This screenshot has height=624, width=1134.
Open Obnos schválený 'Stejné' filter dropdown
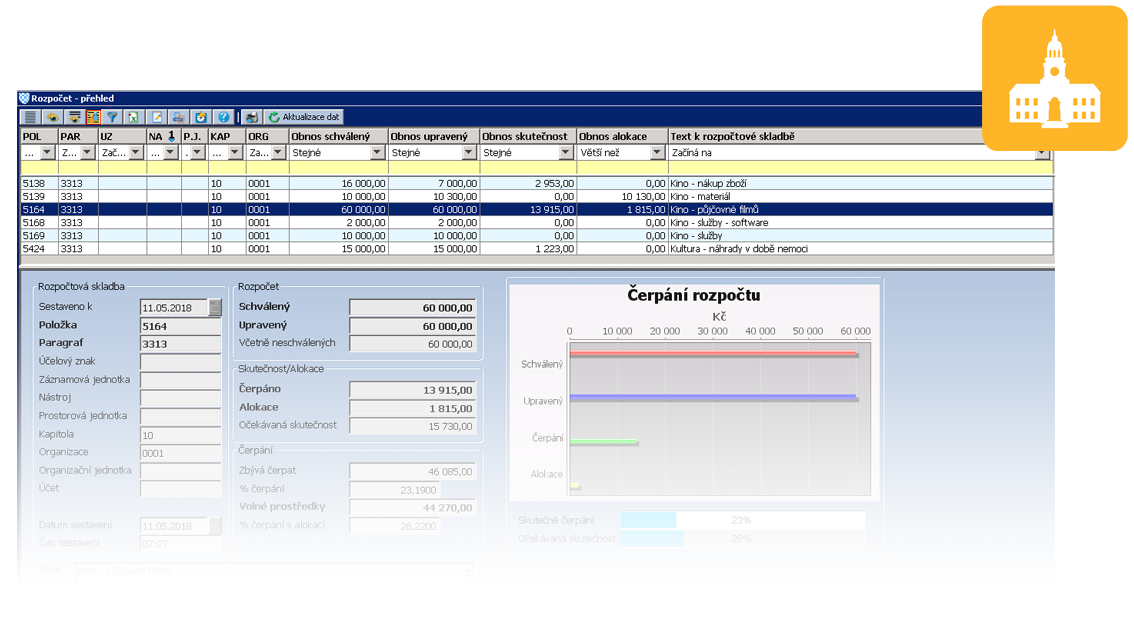coord(377,153)
